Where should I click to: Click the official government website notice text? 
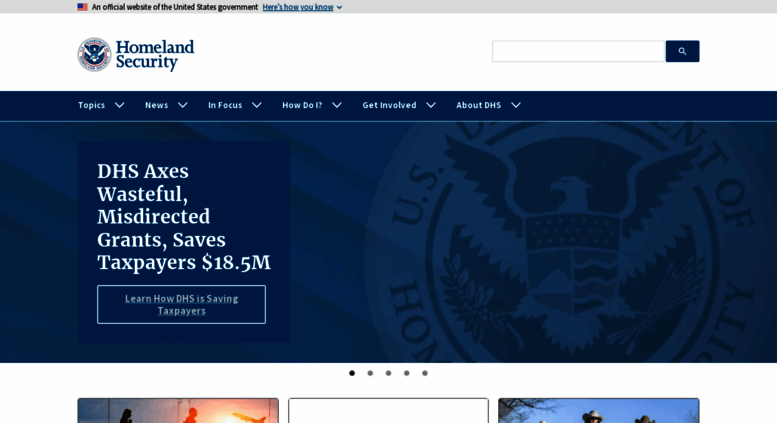tap(175, 7)
